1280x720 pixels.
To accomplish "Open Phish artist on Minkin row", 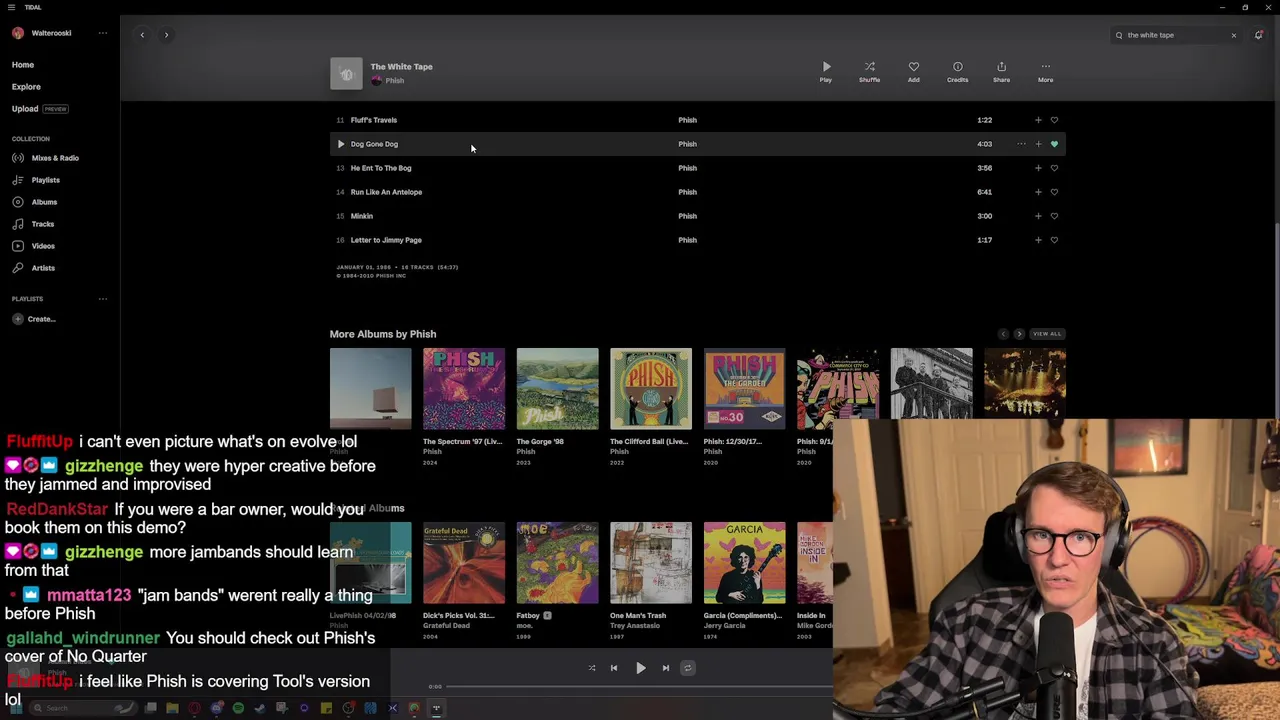I will click(x=687, y=216).
